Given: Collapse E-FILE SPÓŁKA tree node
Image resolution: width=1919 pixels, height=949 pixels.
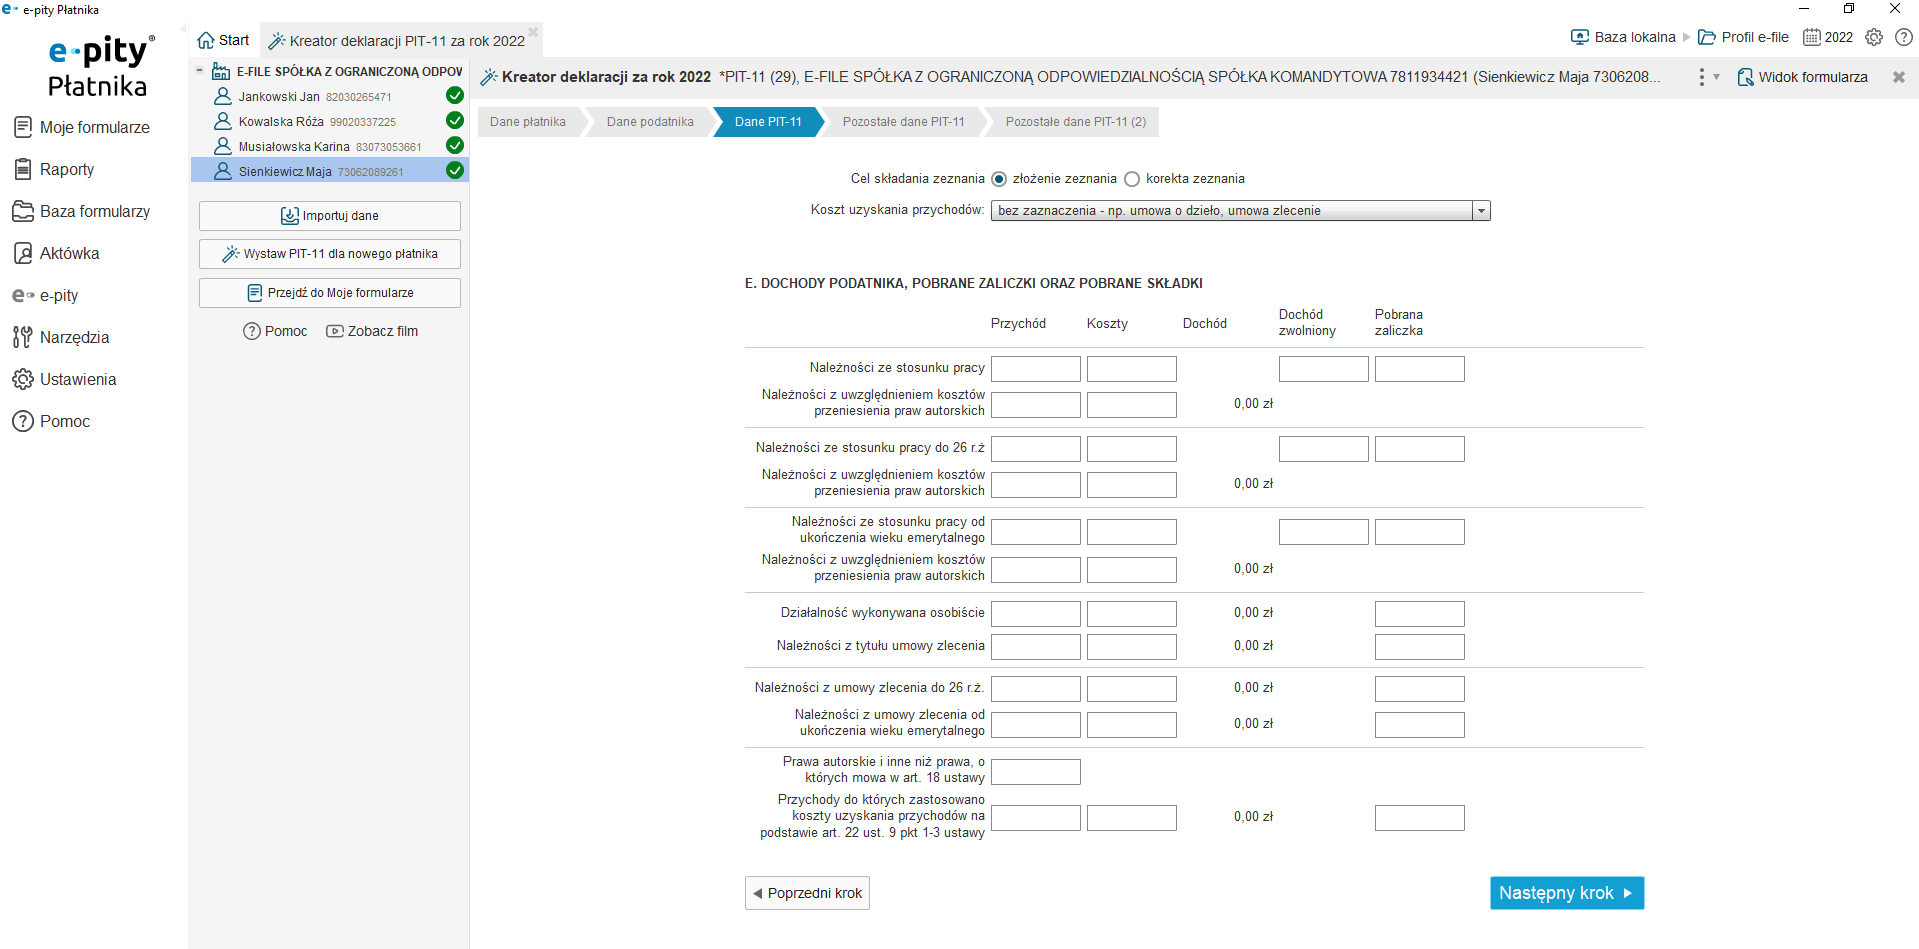Looking at the screenshot, I should 200,71.
